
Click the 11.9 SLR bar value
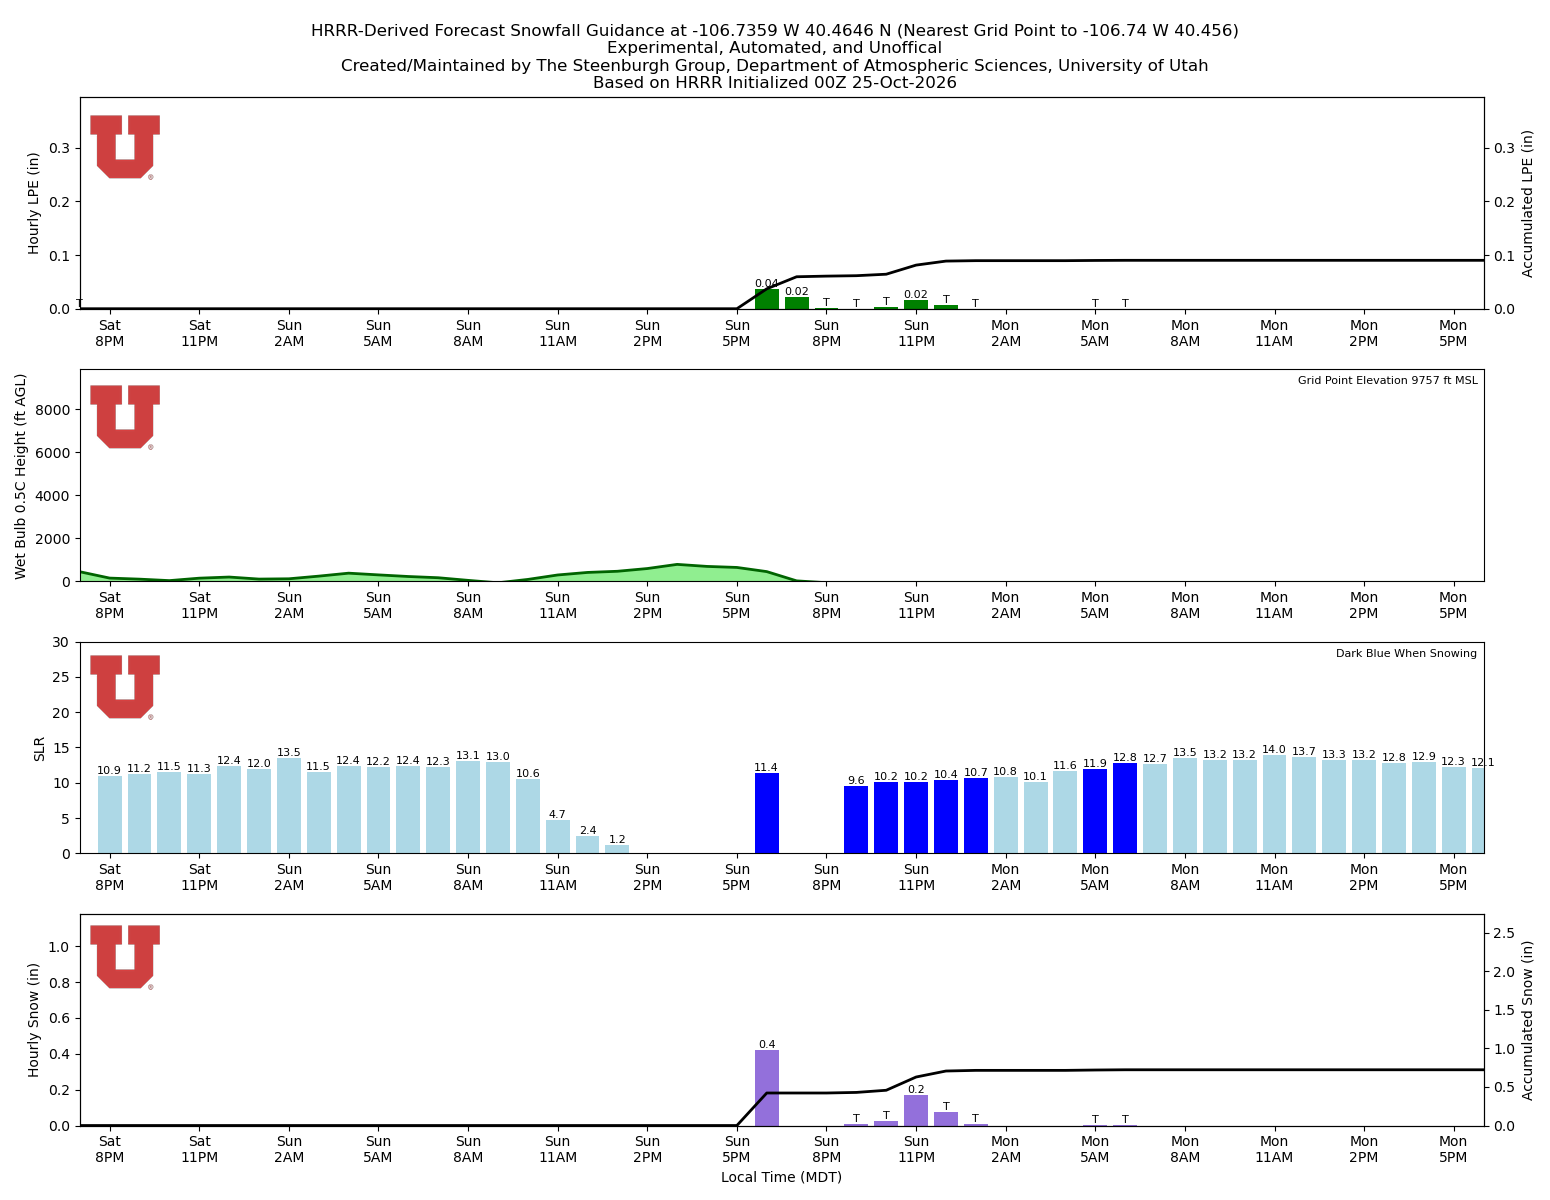(x=1095, y=764)
